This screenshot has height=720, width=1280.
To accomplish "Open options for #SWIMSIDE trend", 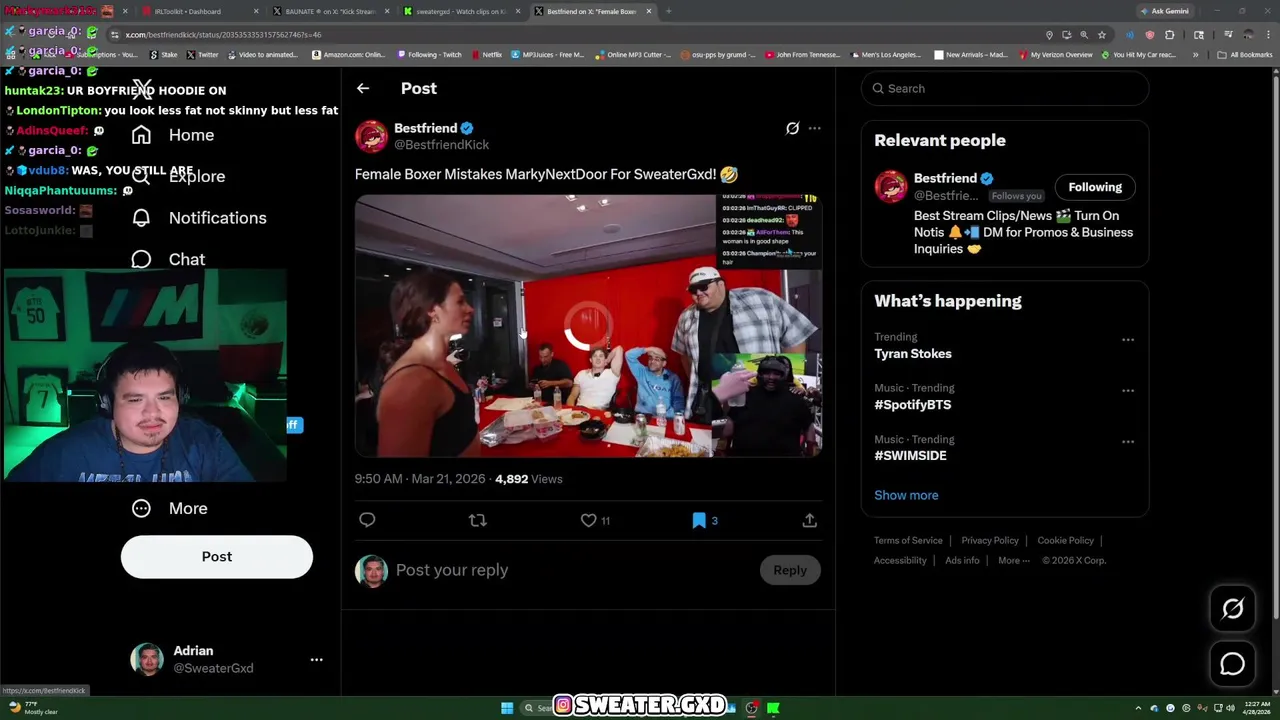I will click(x=1128, y=442).
